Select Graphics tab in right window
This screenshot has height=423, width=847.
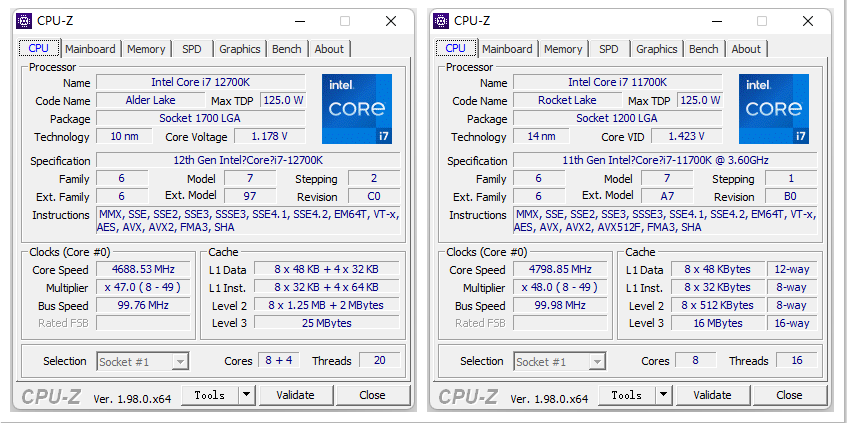[657, 49]
